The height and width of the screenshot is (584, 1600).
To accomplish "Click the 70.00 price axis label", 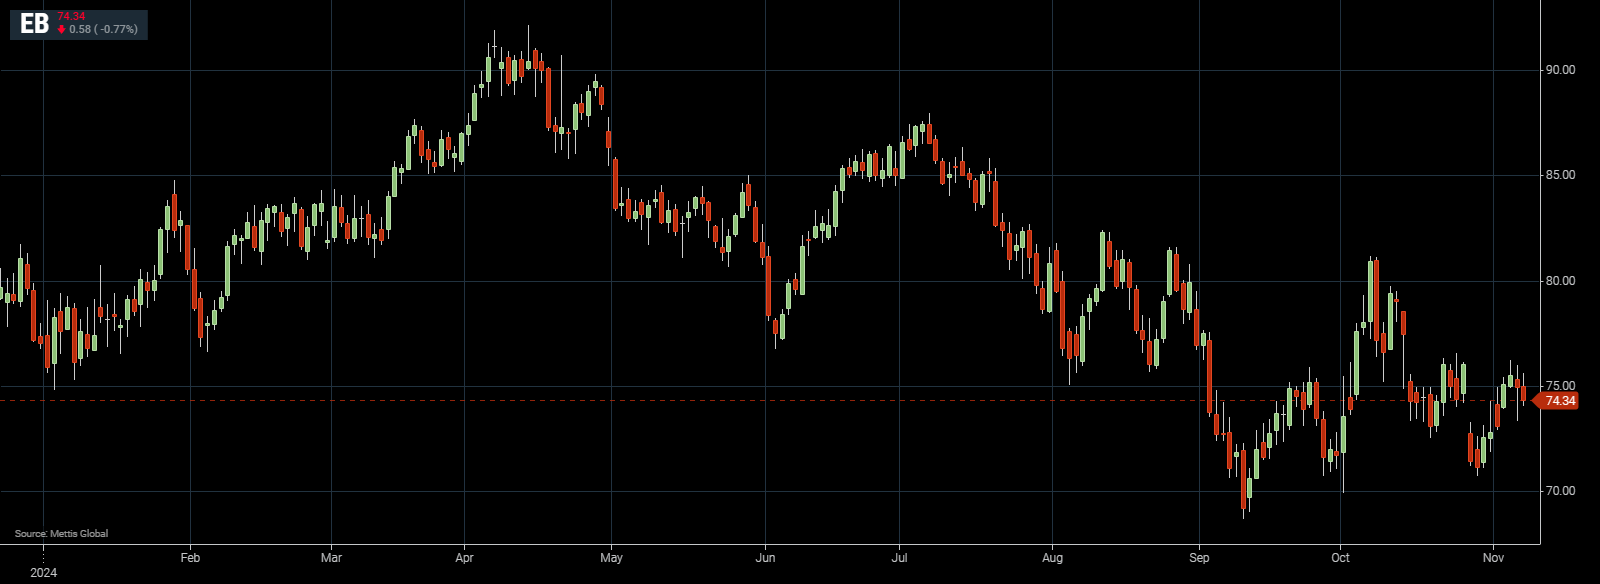I will [x=1560, y=491].
